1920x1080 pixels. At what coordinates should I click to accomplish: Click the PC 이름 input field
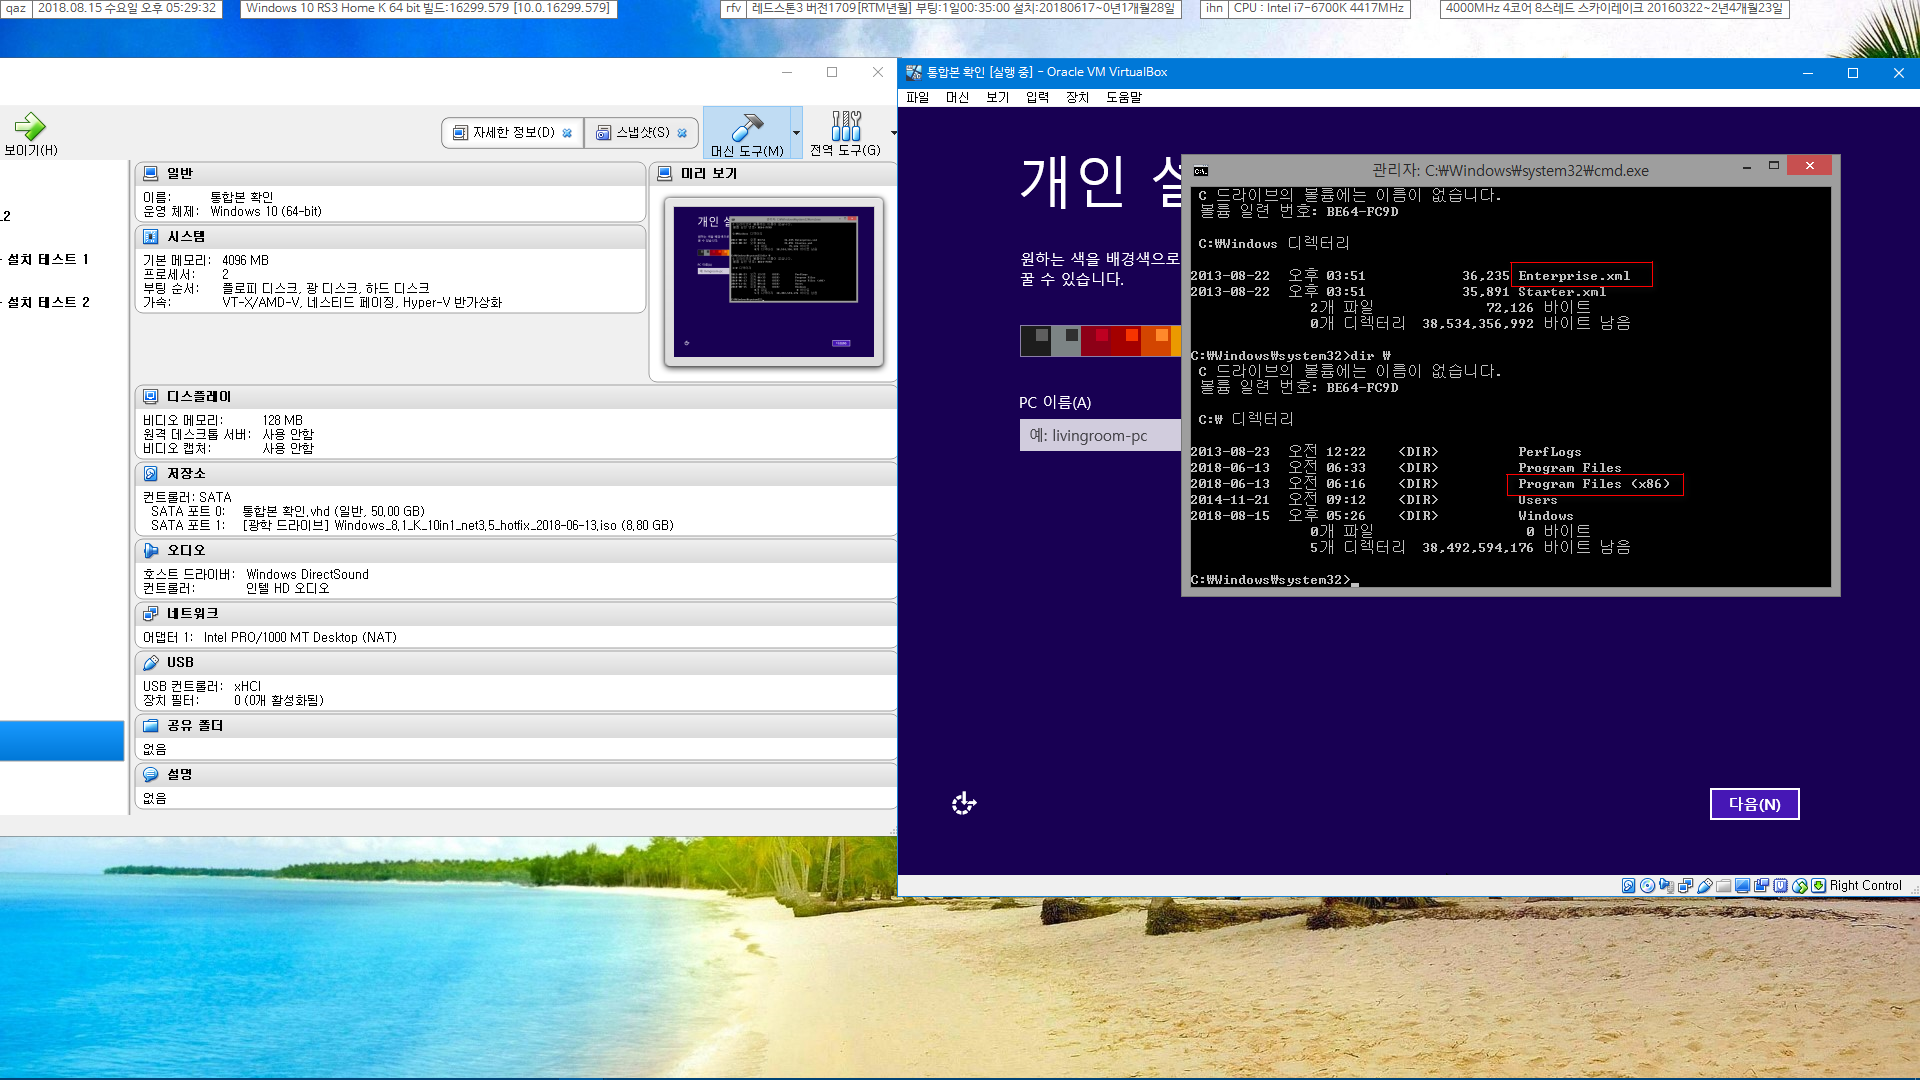point(1100,436)
